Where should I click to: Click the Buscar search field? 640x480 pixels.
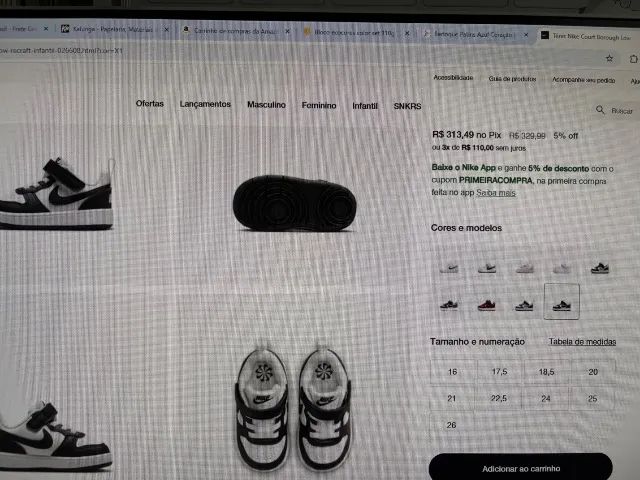[622, 111]
